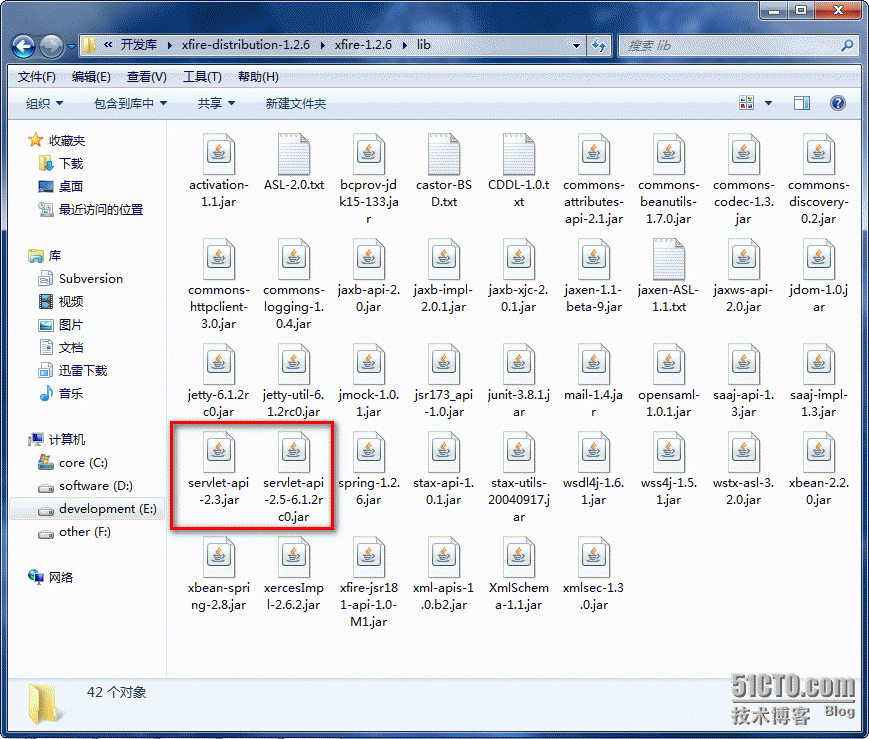Select the commons-discovery-0.2.jar icon
869x739 pixels.
click(x=819, y=154)
